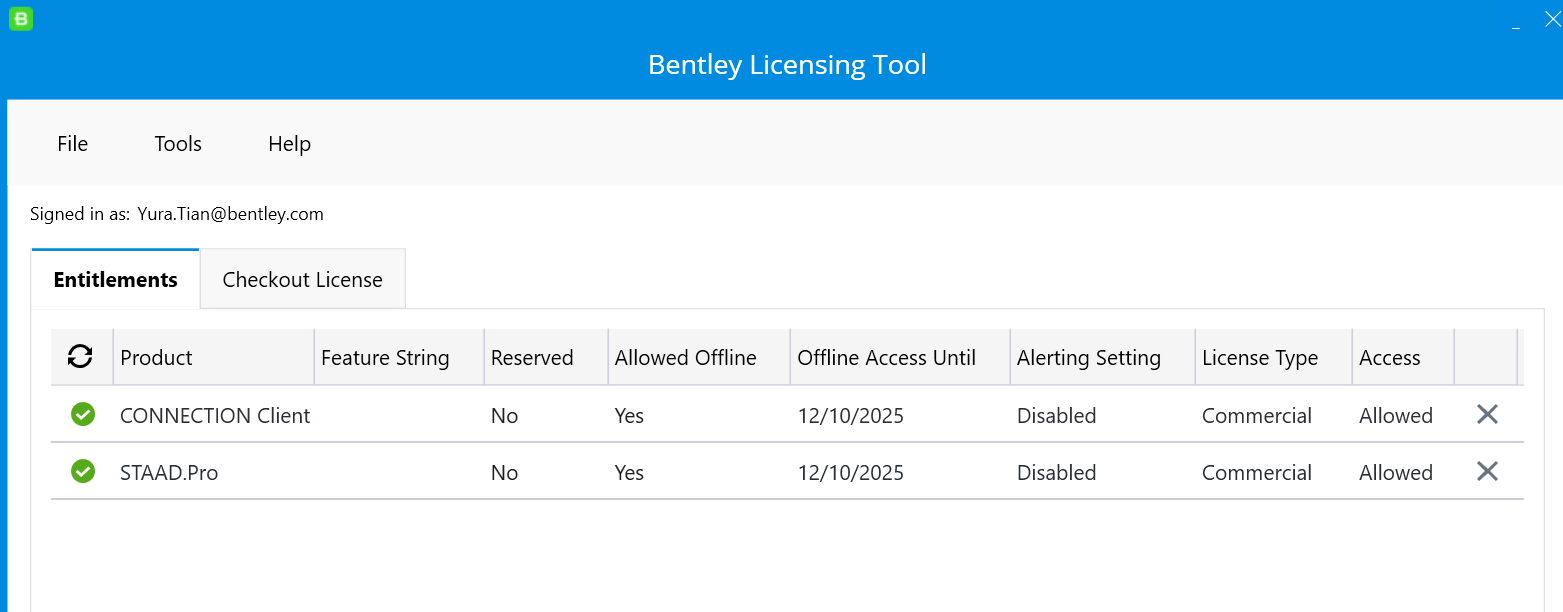
Task: Open the Tools menu
Action: 178,144
